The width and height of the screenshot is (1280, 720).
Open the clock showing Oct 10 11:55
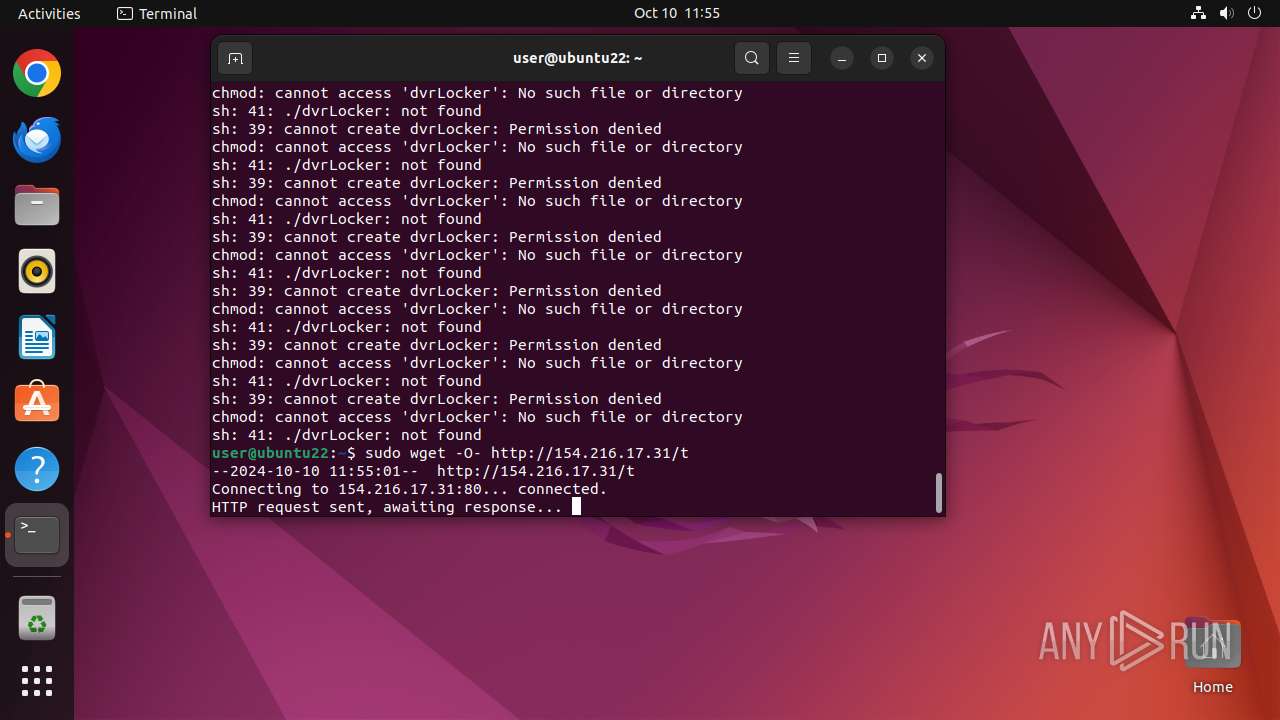coord(677,13)
